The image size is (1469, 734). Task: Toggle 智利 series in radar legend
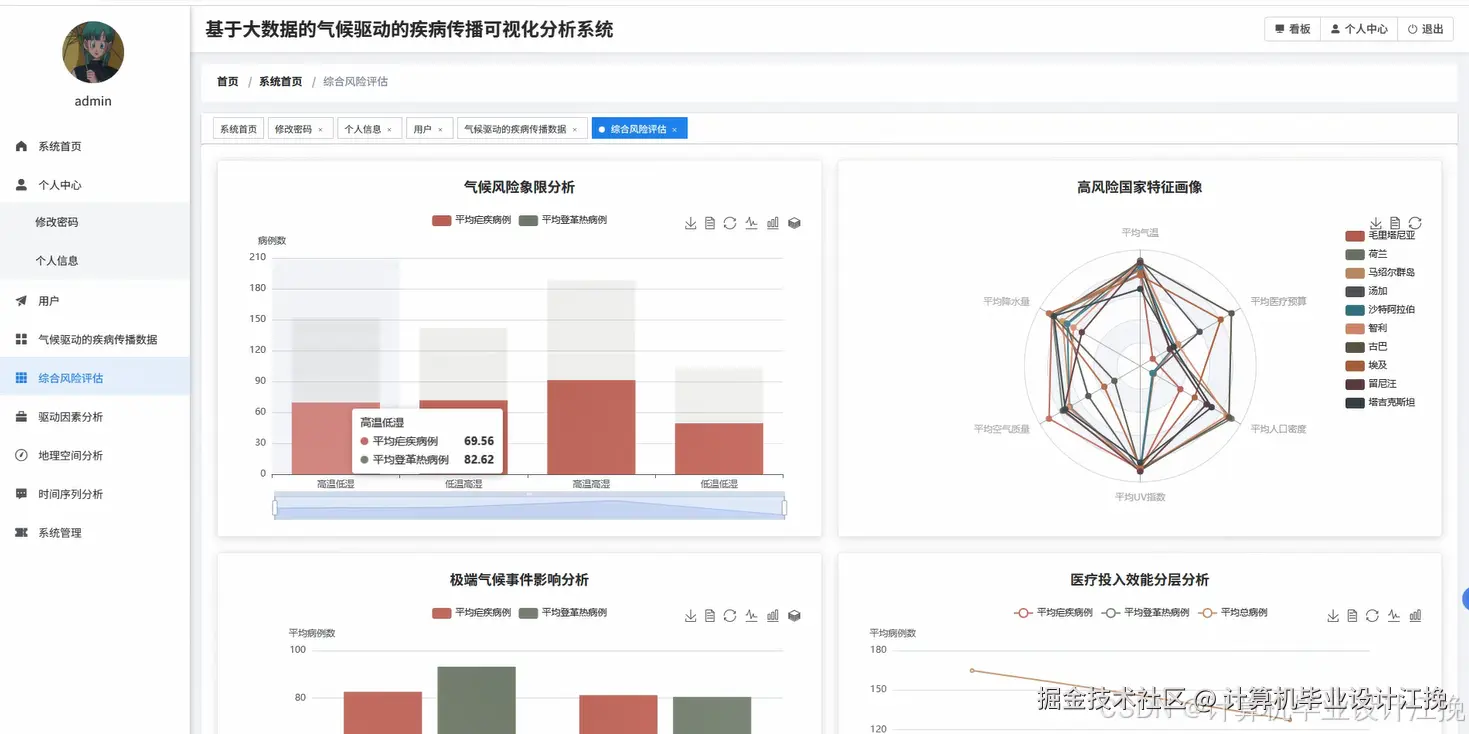[x=1367, y=328]
